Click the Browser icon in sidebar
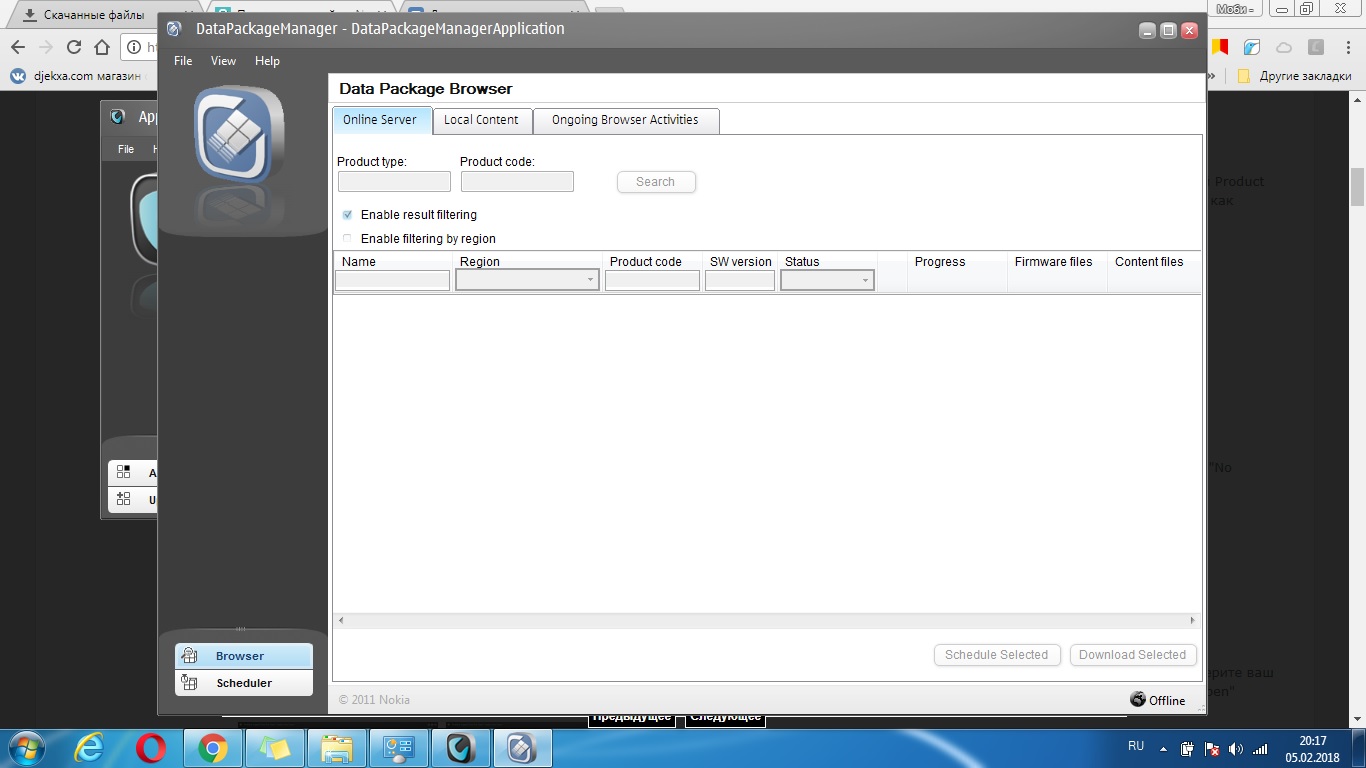 189,656
